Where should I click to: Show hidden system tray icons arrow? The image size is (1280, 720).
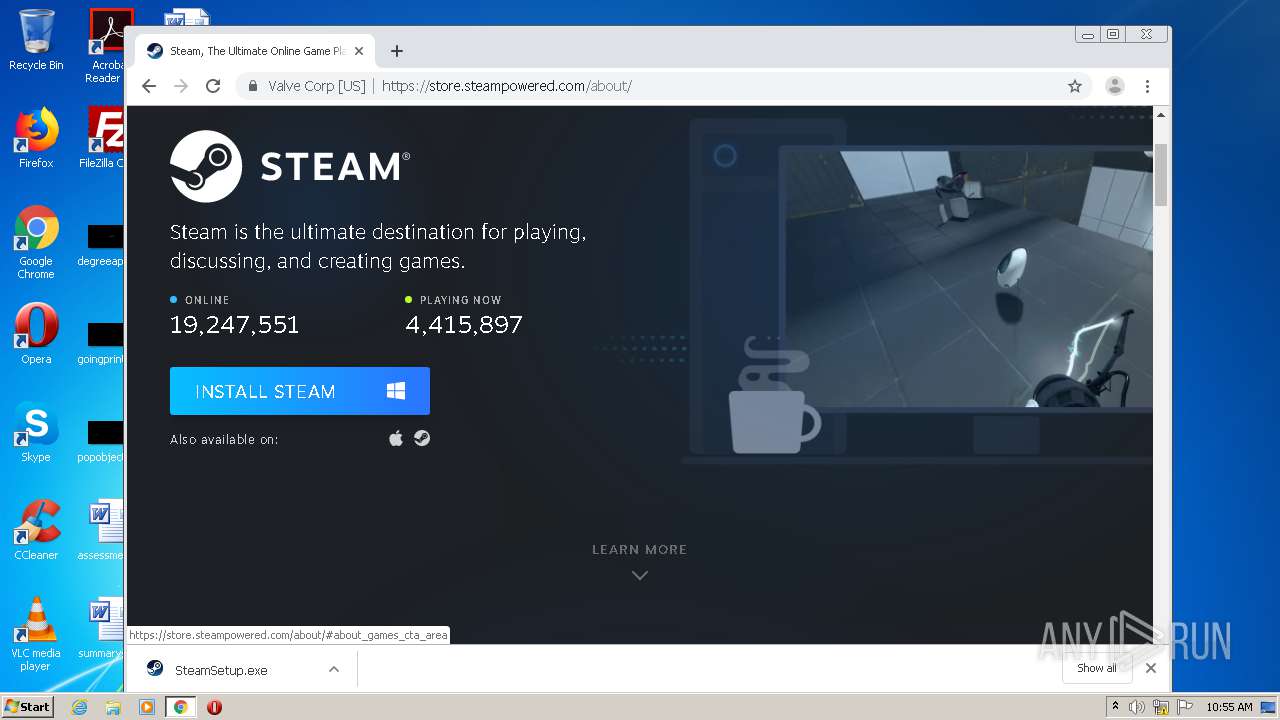[x=1115, y=707]
